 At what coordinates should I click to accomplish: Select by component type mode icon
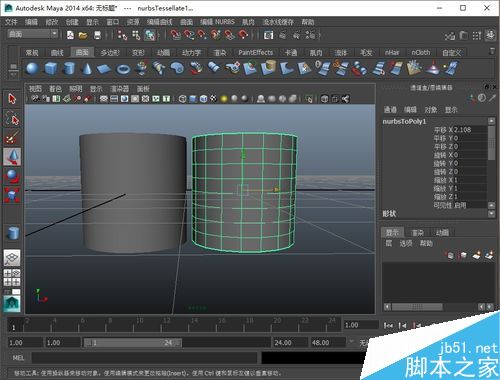click(x=150, y=35)
